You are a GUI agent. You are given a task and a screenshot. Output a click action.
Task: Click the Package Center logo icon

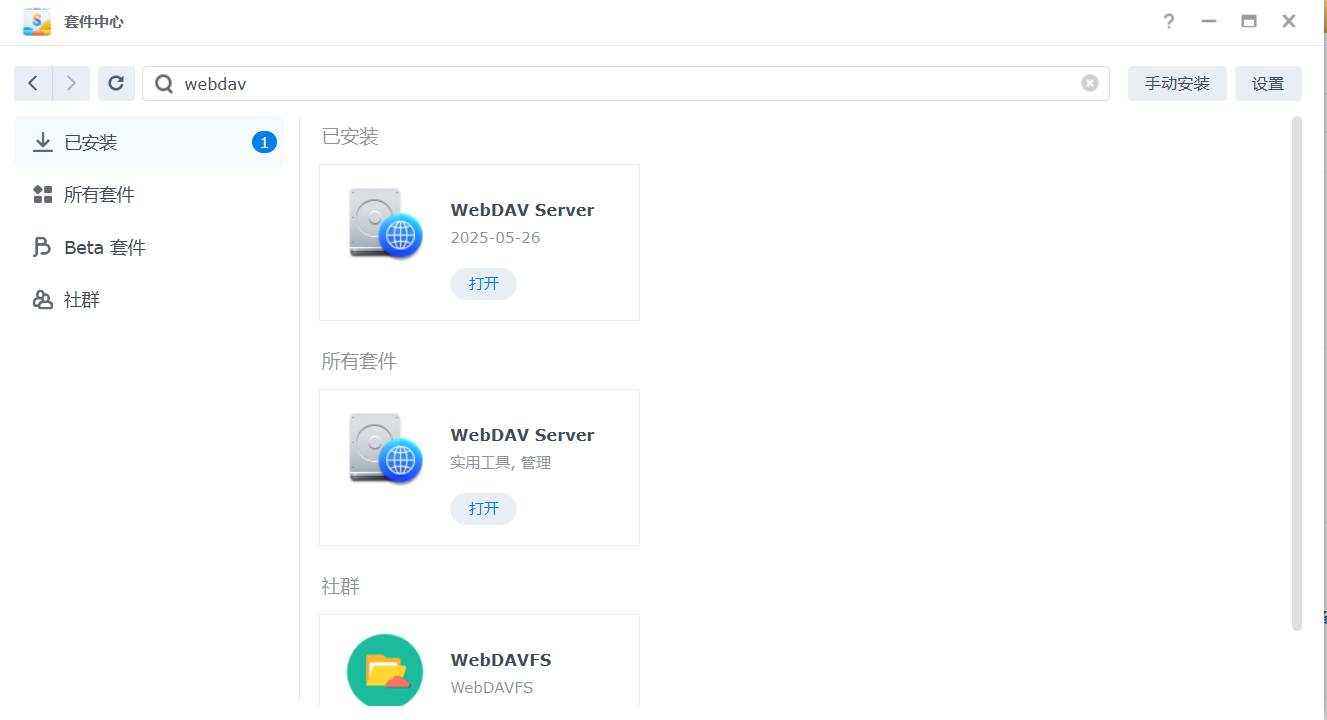(x=37, y=21)
